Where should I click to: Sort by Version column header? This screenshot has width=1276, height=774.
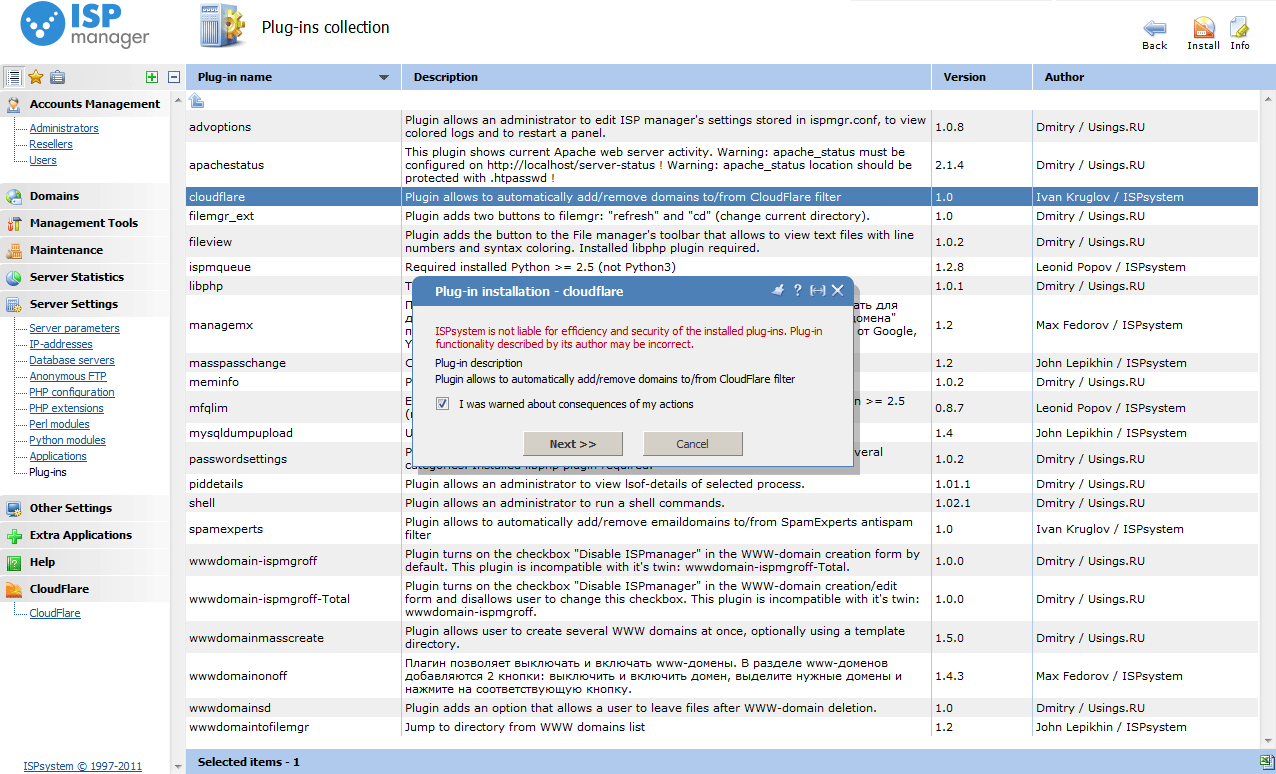(982, 77)
